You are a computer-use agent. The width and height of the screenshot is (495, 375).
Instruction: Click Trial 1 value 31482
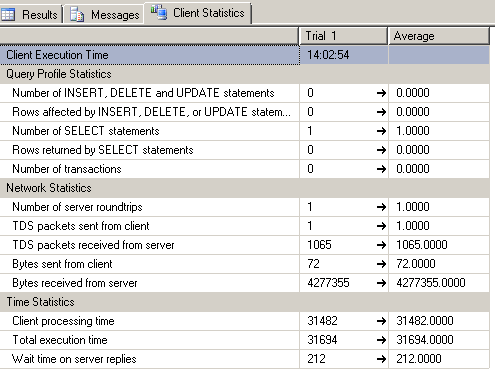pos(322,321)
